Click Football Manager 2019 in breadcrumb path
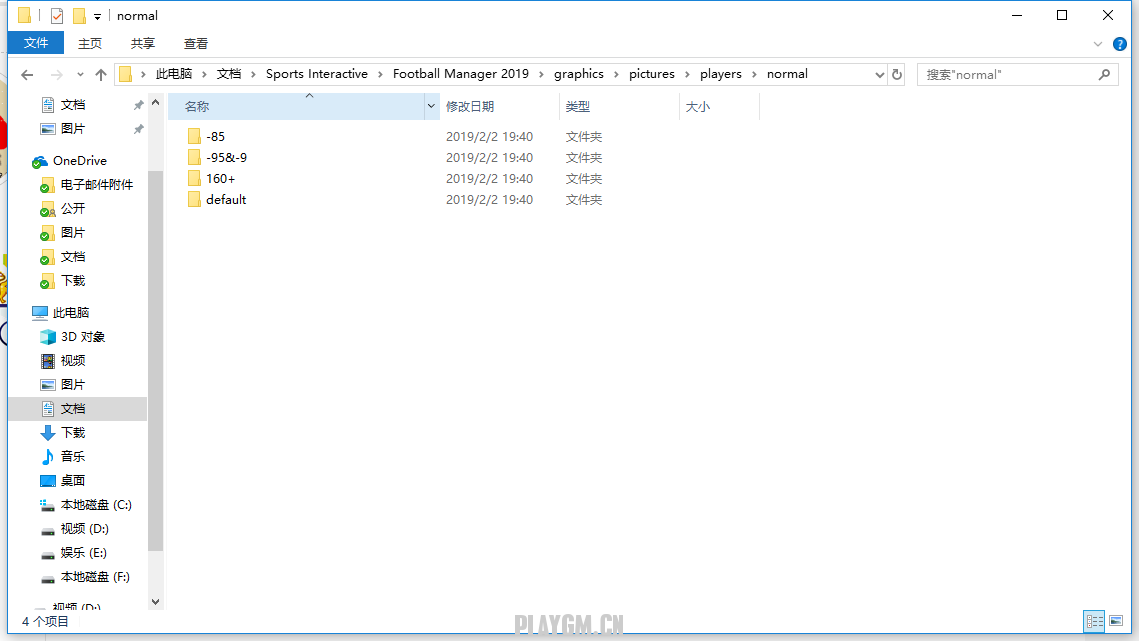 tap(460, 74)
